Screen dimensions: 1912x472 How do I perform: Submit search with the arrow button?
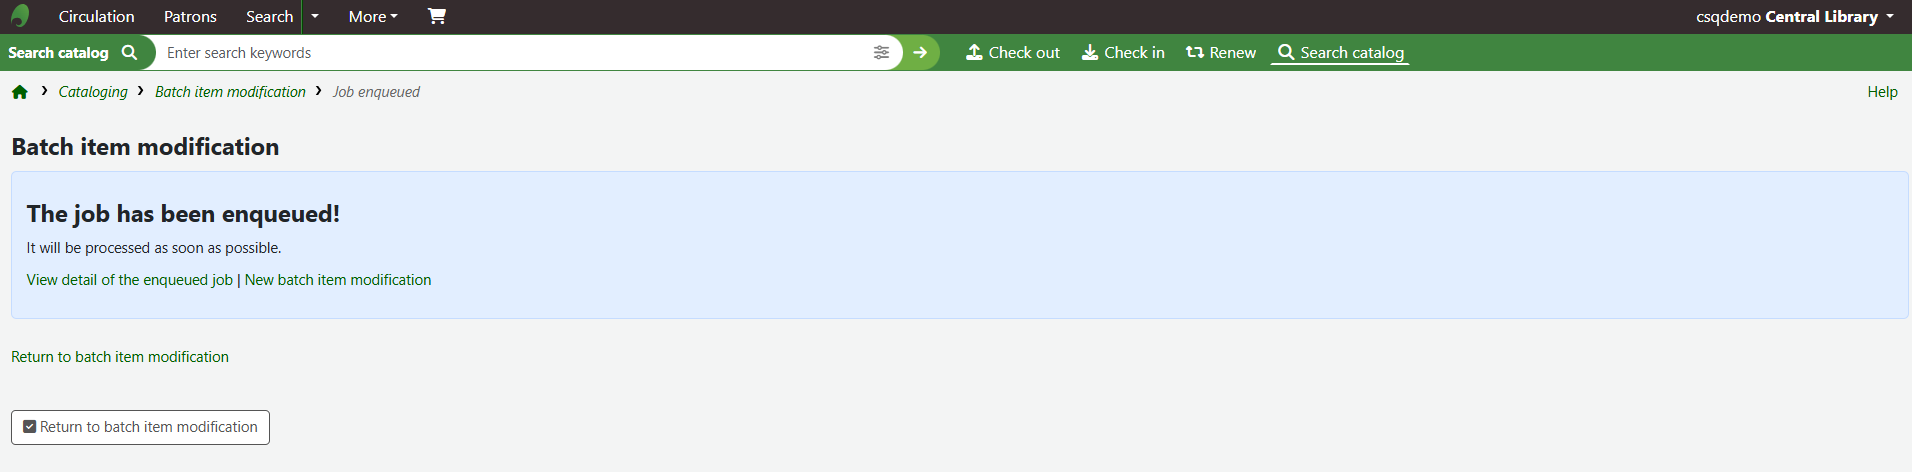pos(920,53)
